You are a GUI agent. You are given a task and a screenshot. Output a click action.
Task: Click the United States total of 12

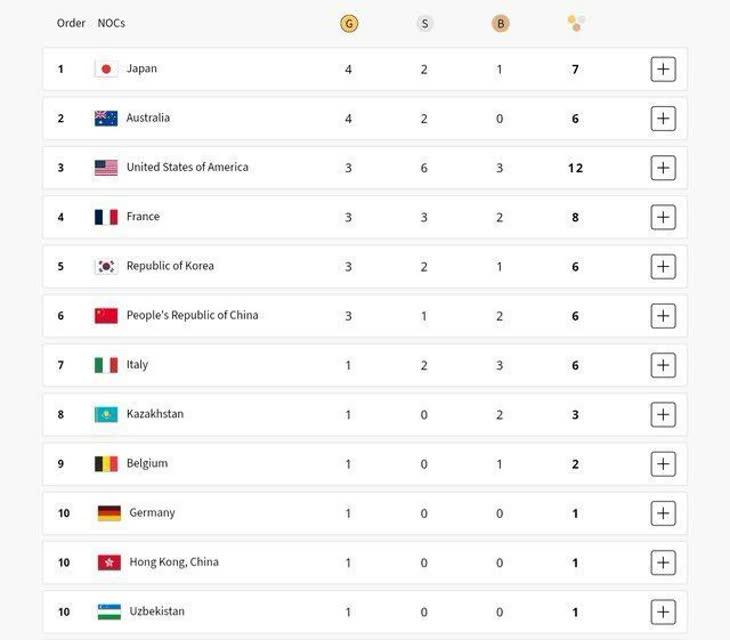pos(575,168)
